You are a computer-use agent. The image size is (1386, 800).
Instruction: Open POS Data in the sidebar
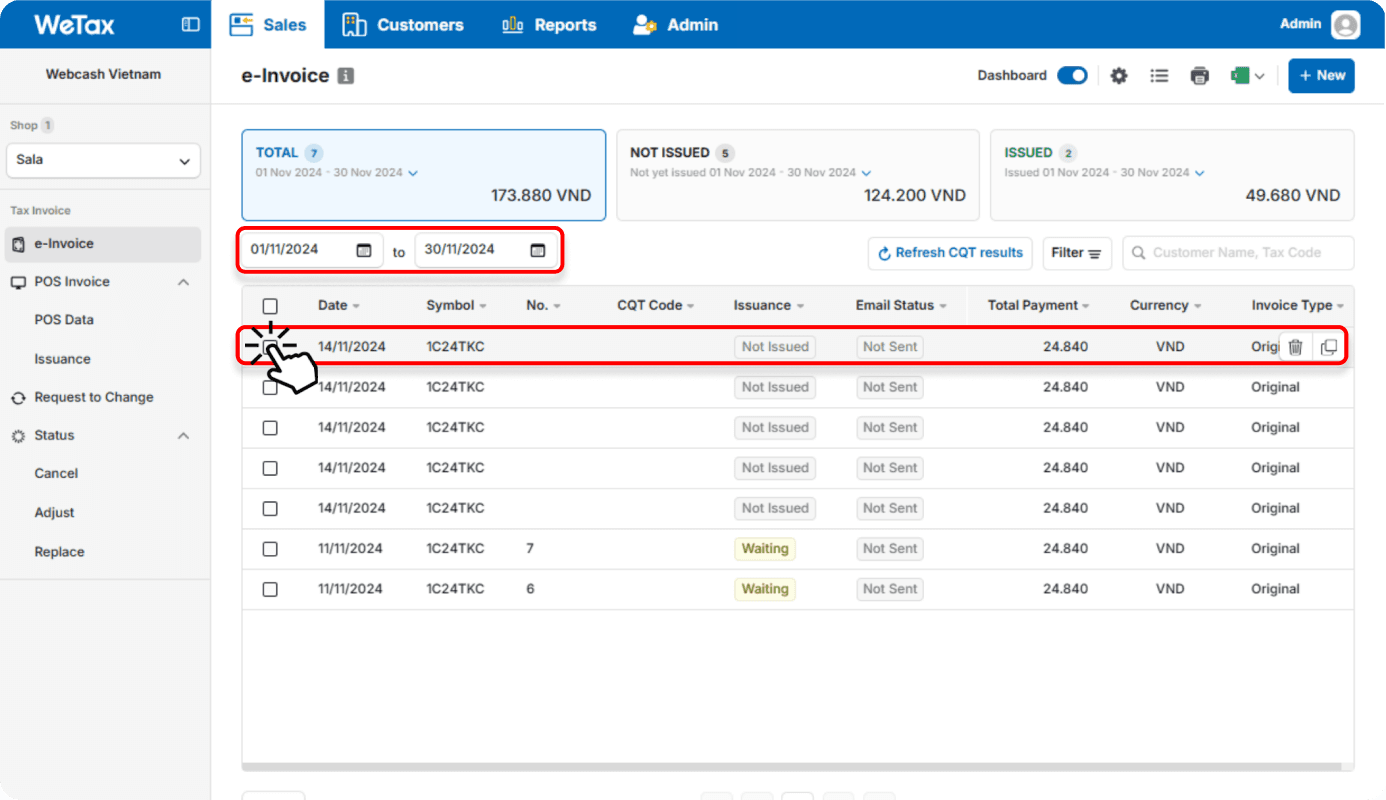click(64, 320)
